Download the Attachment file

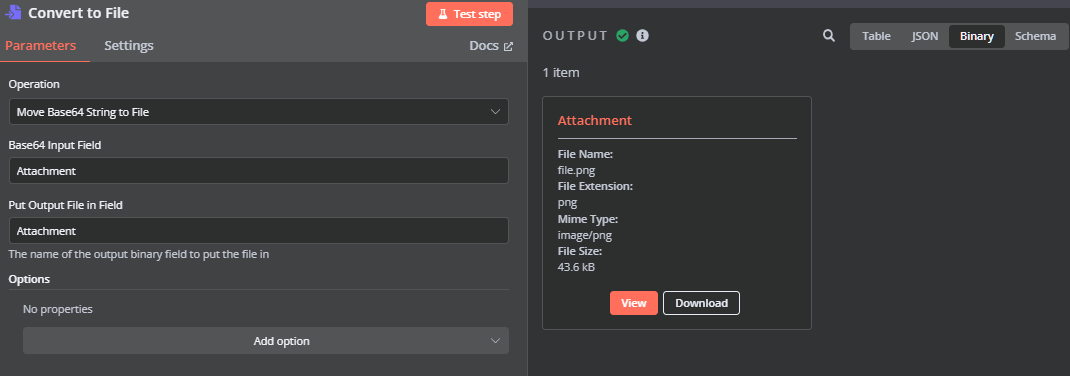(701, 303)
